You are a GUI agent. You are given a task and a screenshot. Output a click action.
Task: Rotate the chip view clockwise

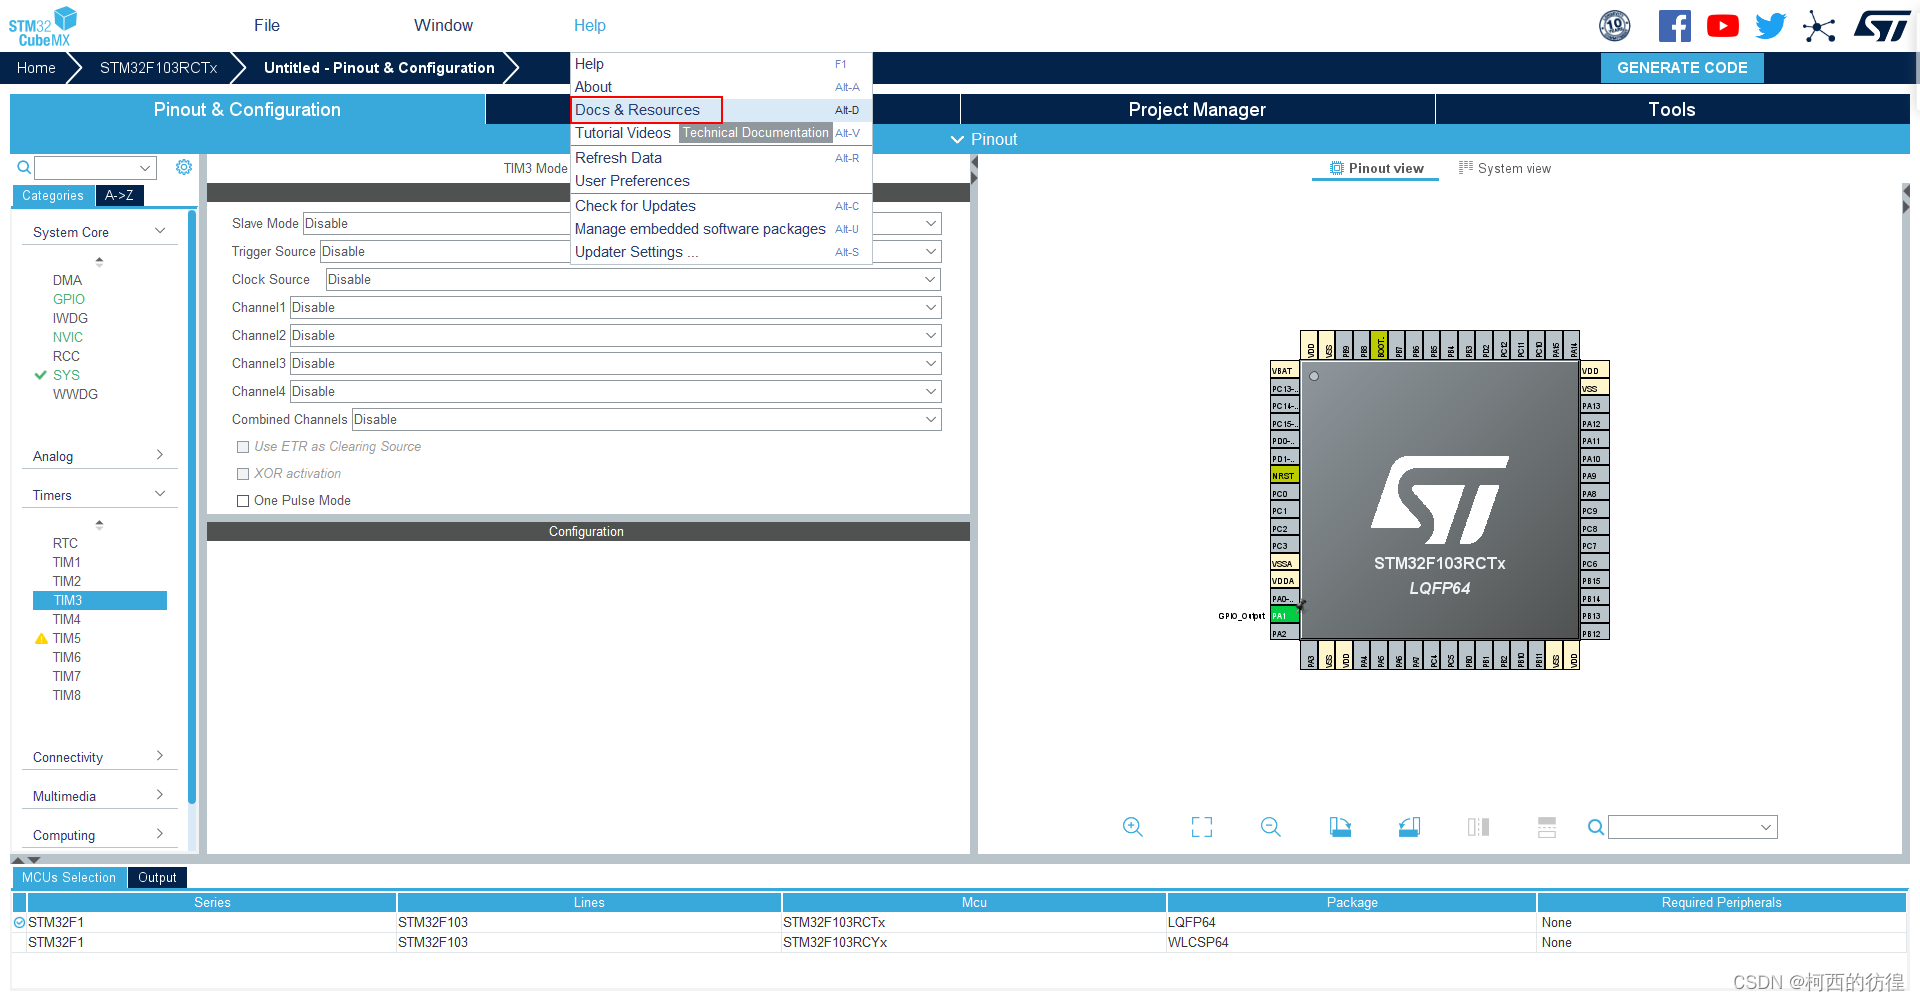pos(1340,827)
